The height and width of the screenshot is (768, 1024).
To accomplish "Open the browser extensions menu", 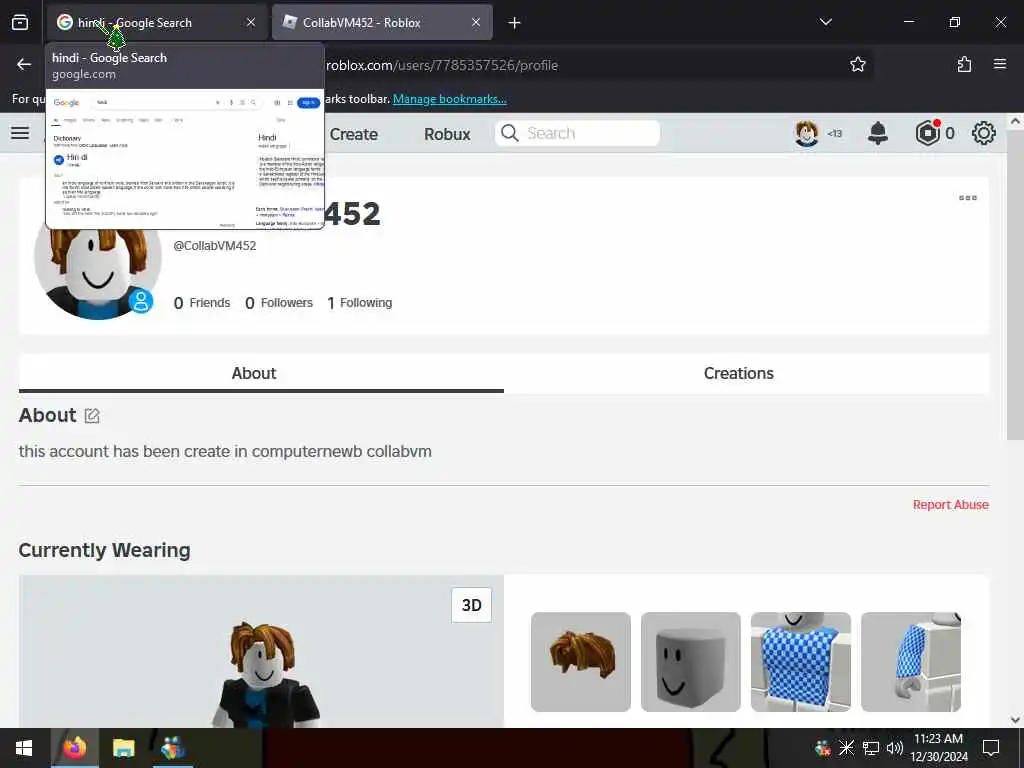I will coord(964,64).
